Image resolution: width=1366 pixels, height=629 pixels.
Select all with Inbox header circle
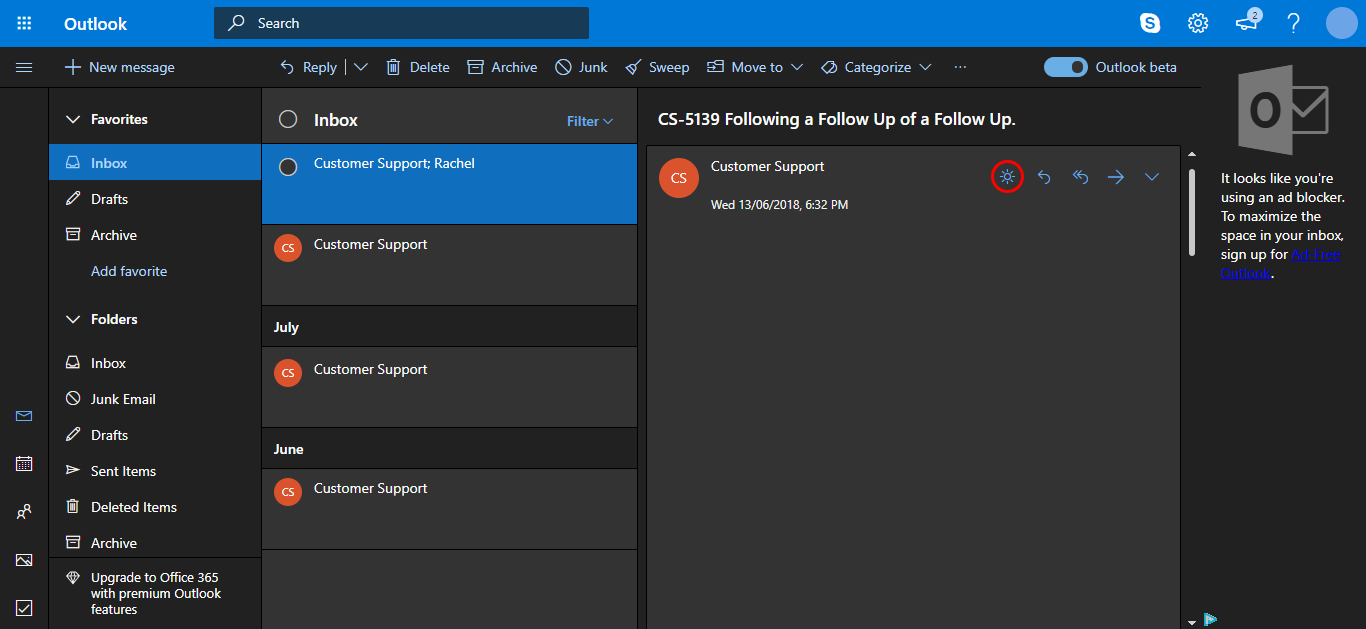[288, 119]
